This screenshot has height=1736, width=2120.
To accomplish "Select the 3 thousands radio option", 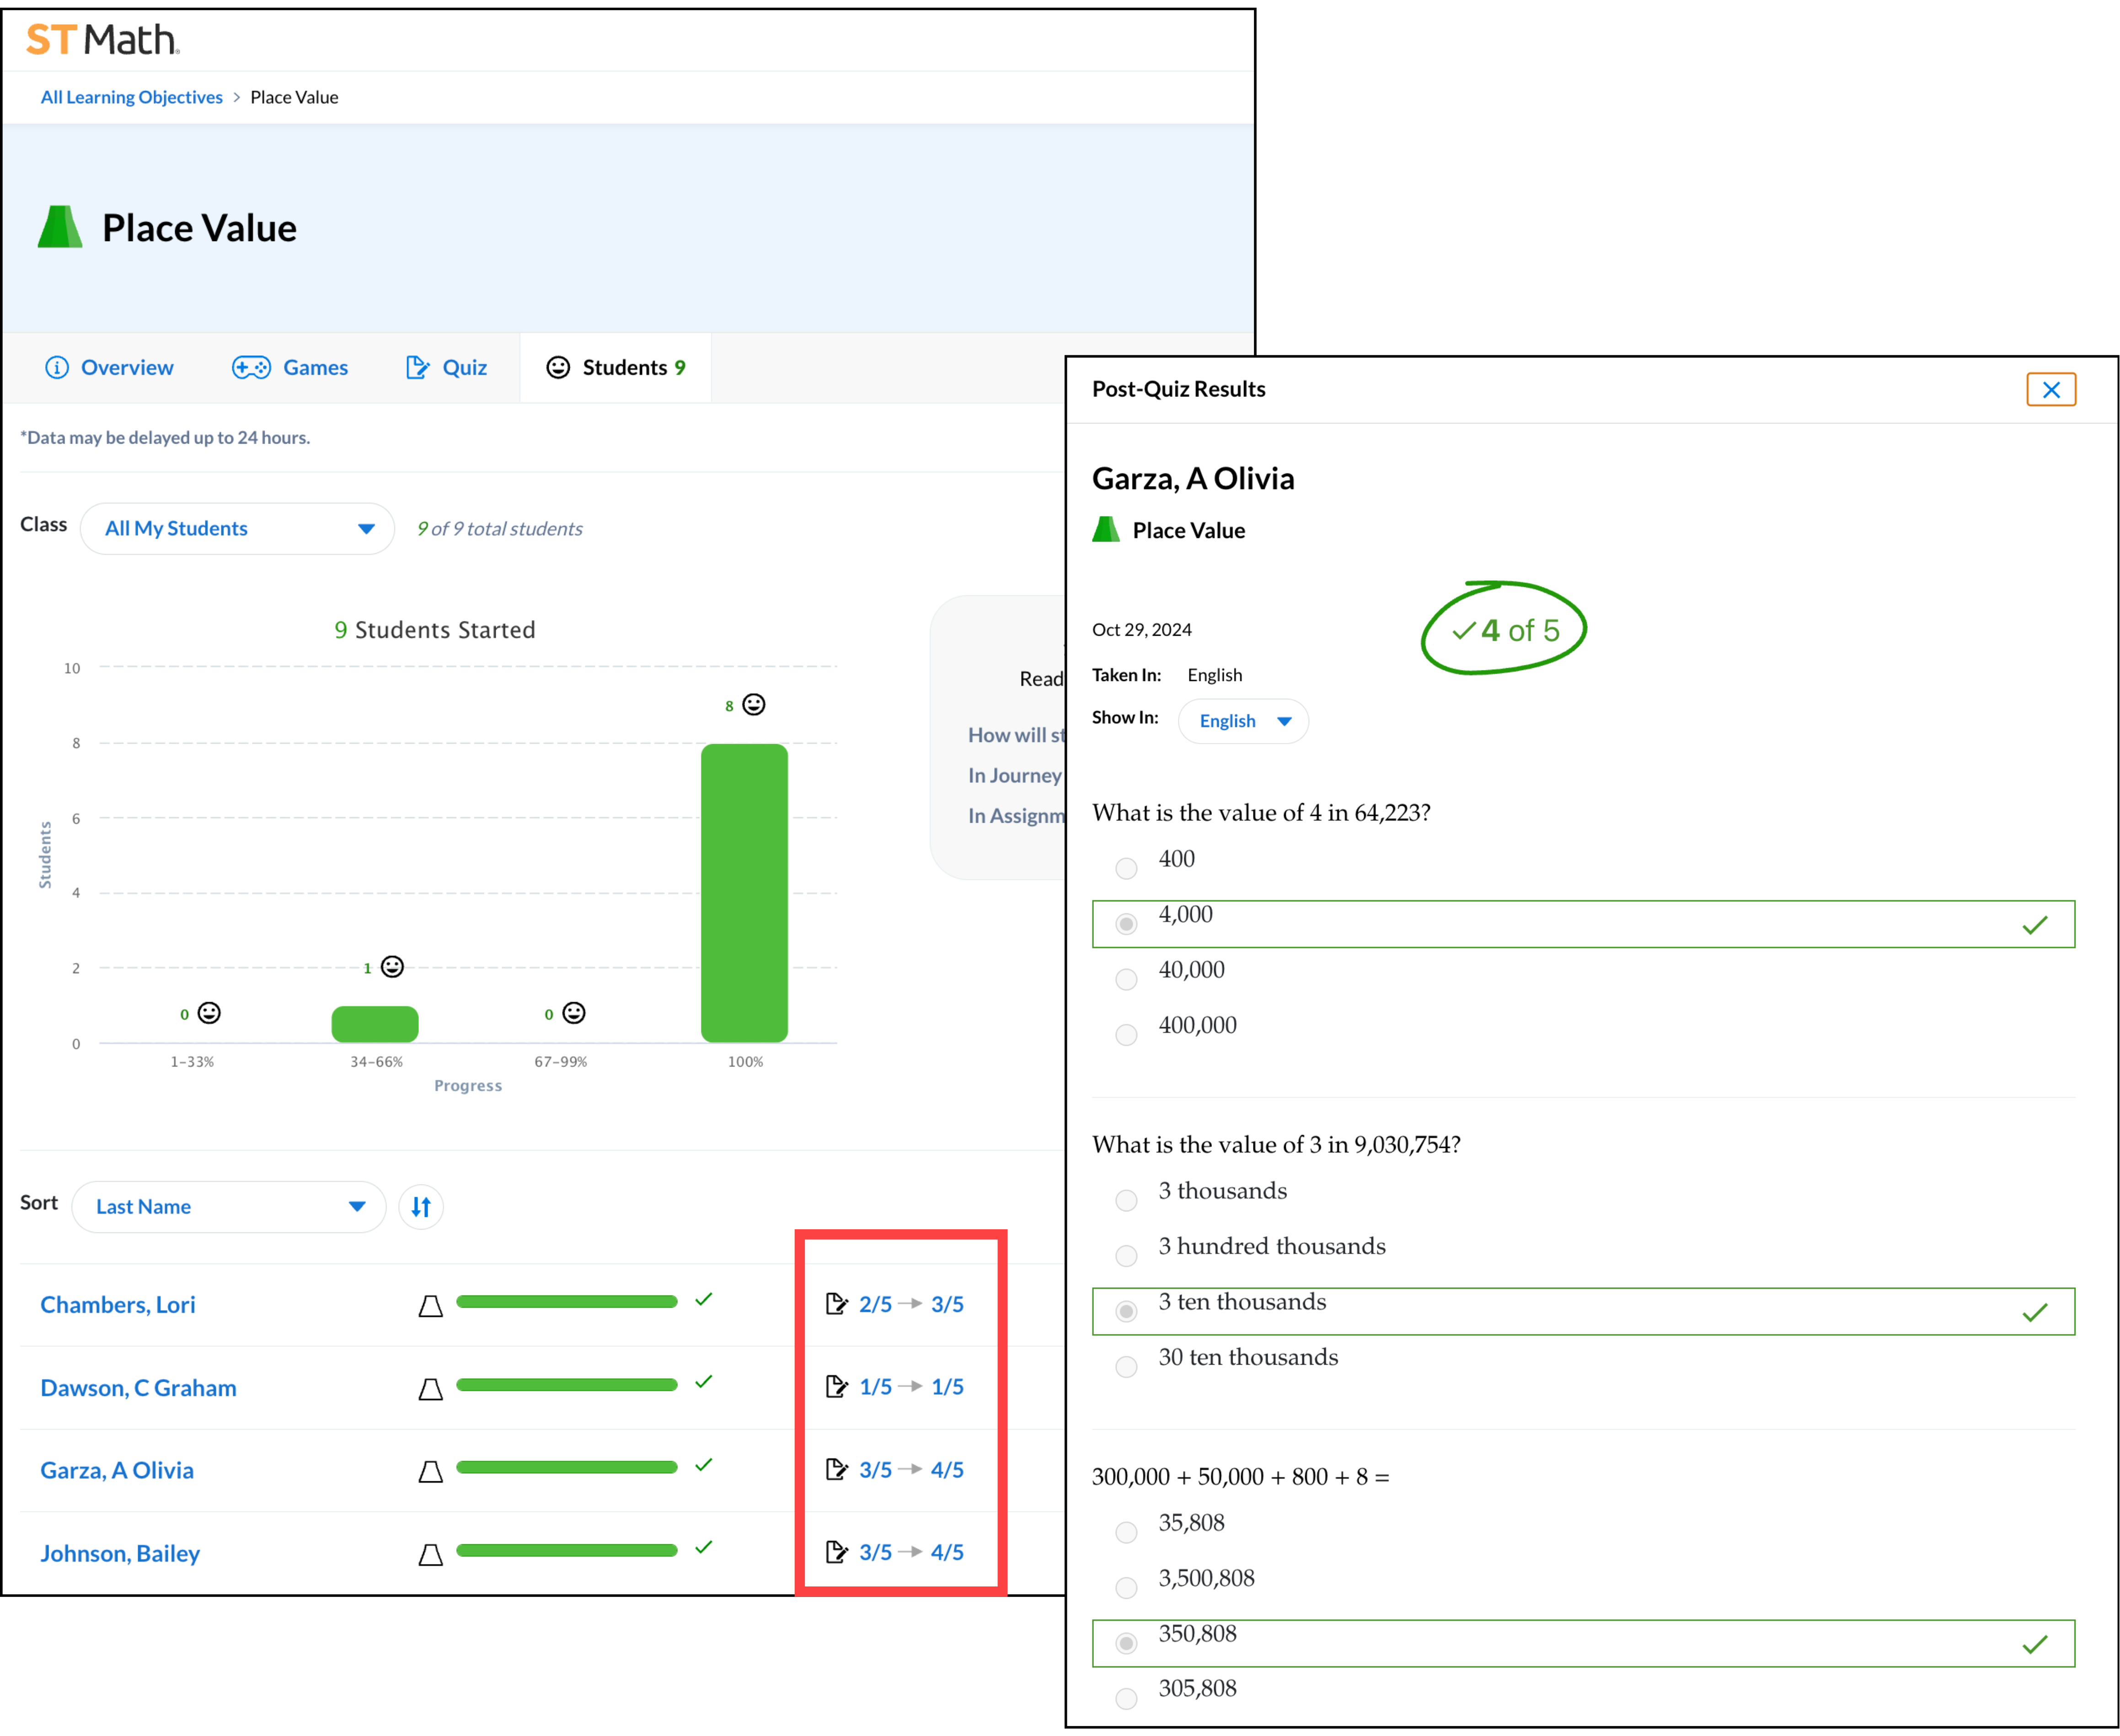I will pyautogui.click(x=1126, y=1200).
